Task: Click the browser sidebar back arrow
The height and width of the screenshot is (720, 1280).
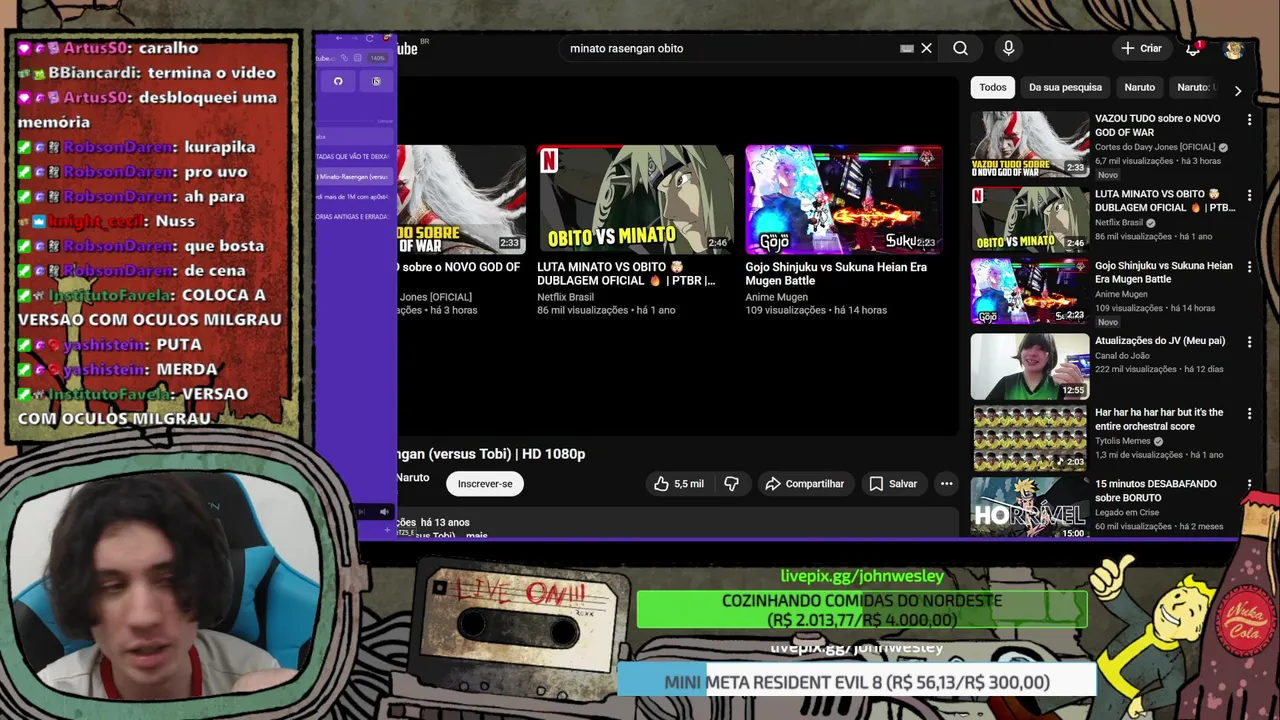Action: [x=339, y=38]
